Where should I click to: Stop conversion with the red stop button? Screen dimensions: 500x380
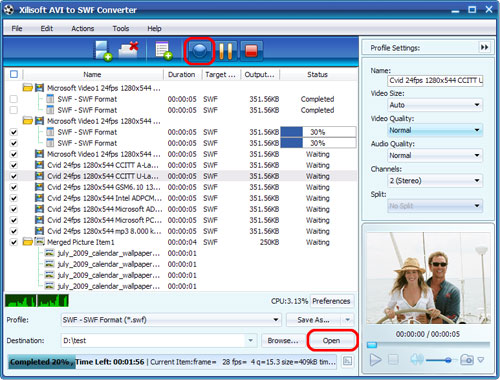[251, 51]
